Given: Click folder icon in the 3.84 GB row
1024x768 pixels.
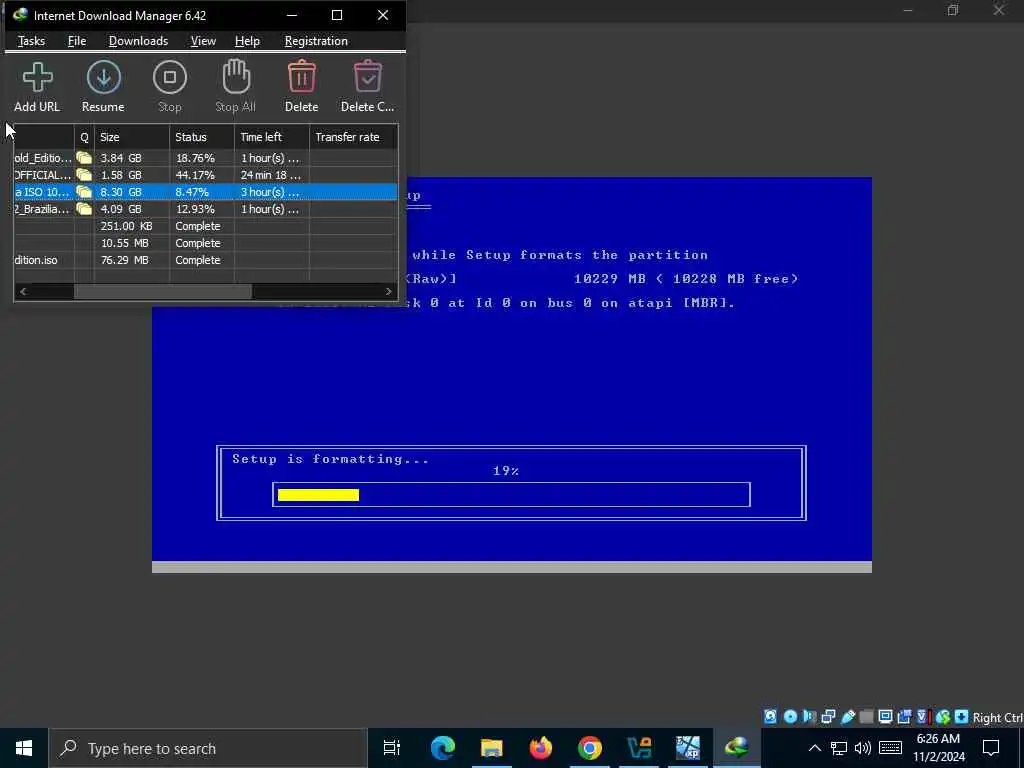Looking at the screenshot, I should click(x=84, y=157).
